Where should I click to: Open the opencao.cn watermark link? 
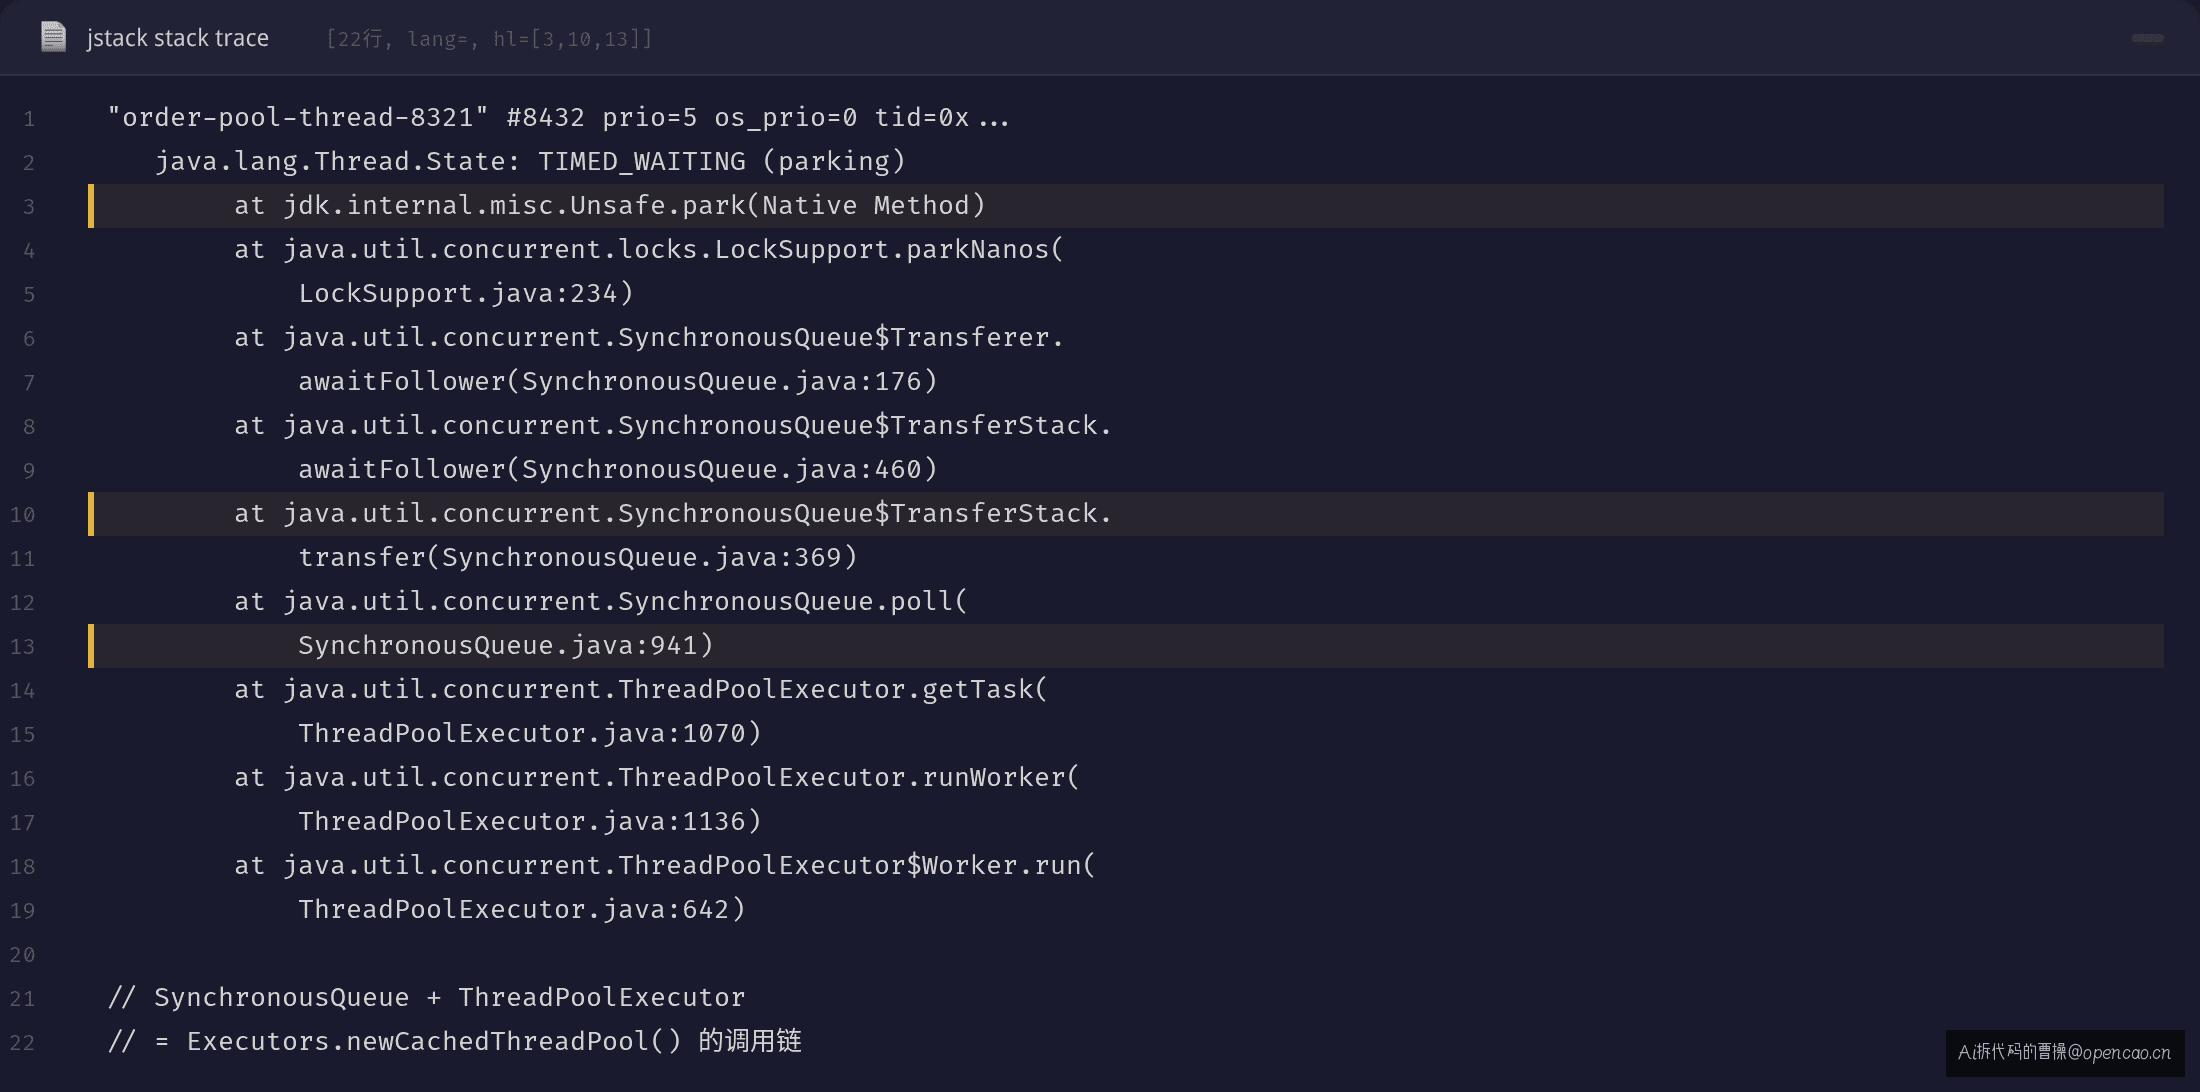coord(2065,1052)
